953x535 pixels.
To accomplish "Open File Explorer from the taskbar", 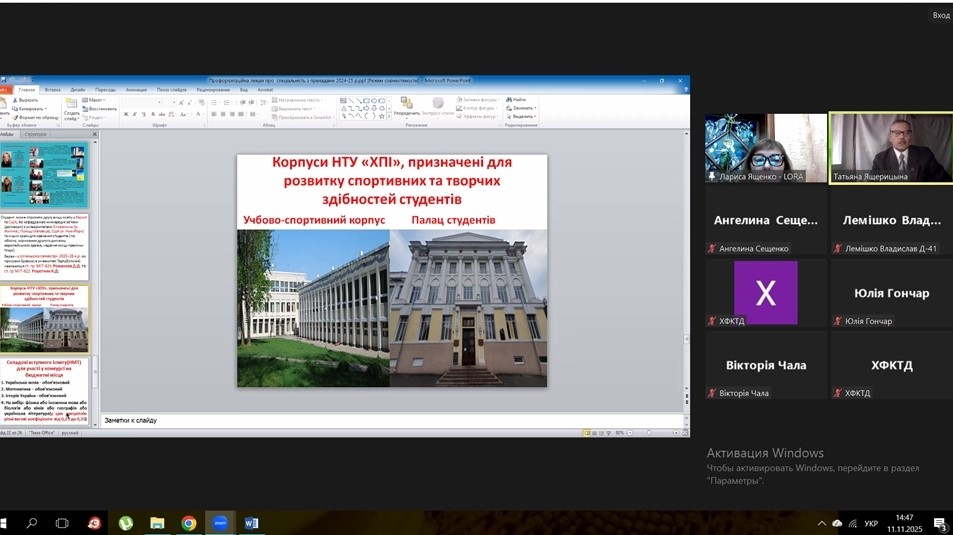I will [157, 523].
